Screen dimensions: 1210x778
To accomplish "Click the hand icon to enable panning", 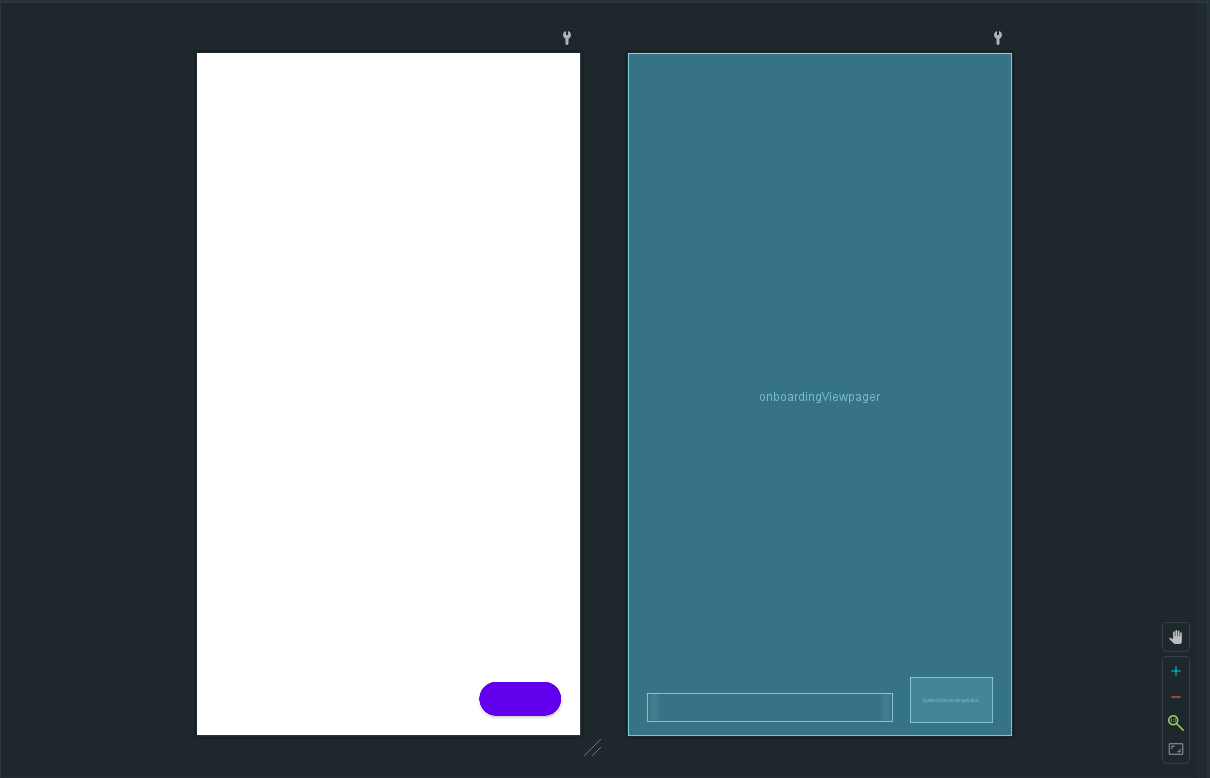I will 1176,637.
